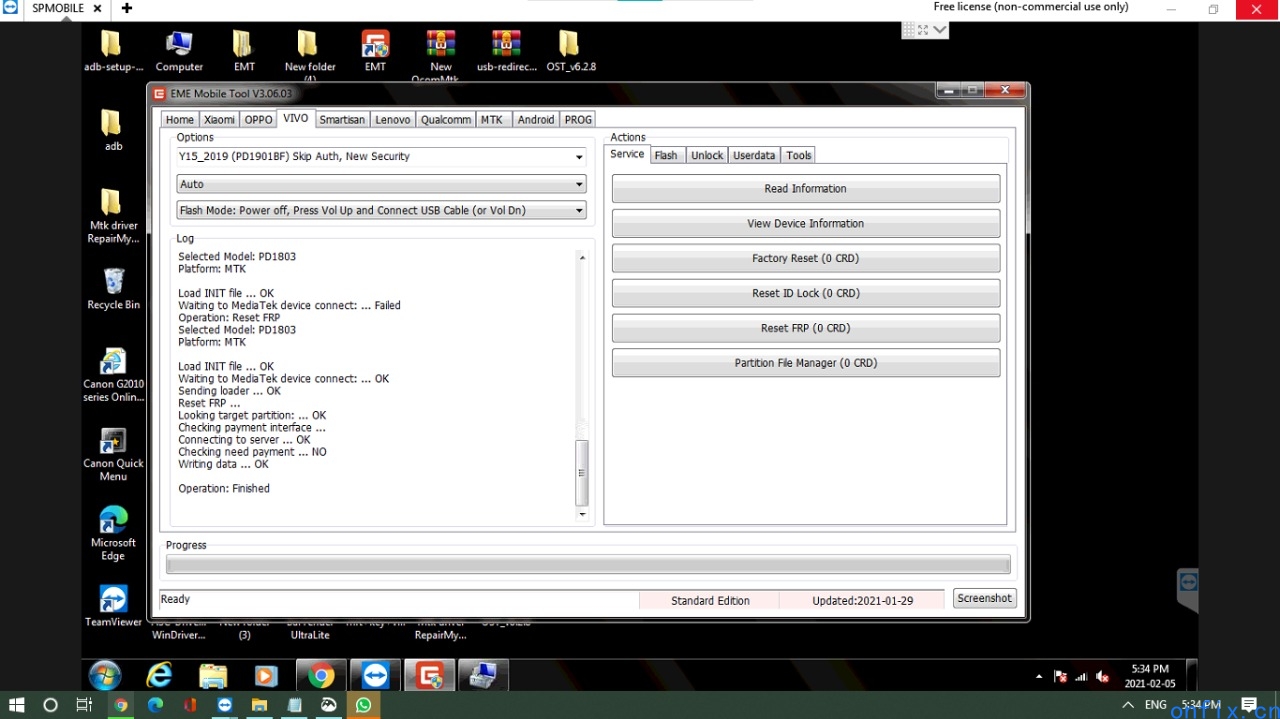The height and width of the screenshot is (719, 1280).
Task: Open the Userdata actions tab
Action: tap(754, 155)
